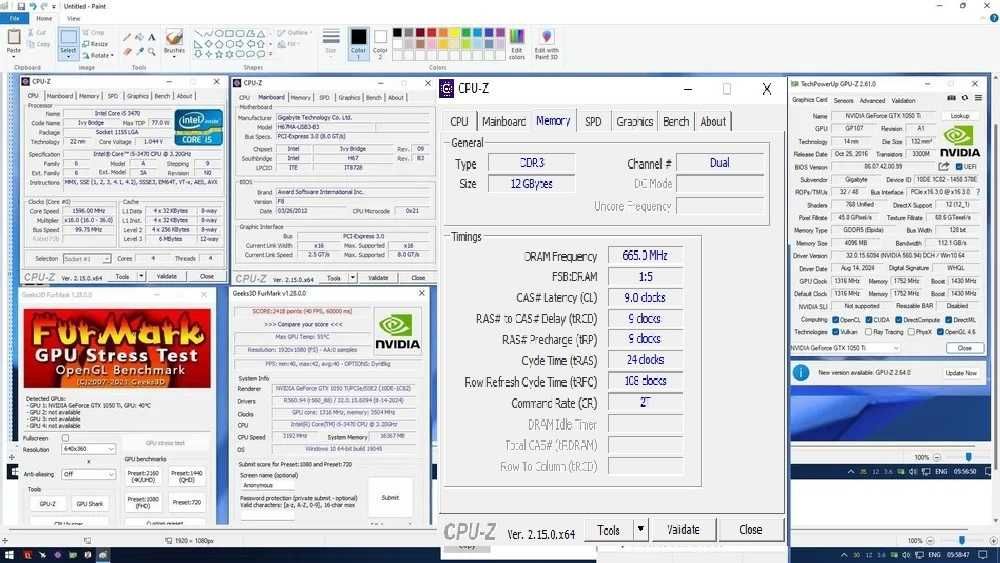Select the Magnifier tool in Paint

tap(152, 51)
